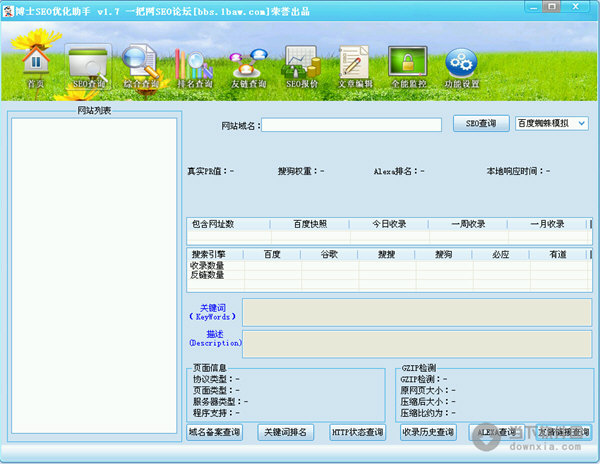This screenshot has width=600, height=464.
Task: Open the SEO报价 money icon
Action: coord(302,67)
